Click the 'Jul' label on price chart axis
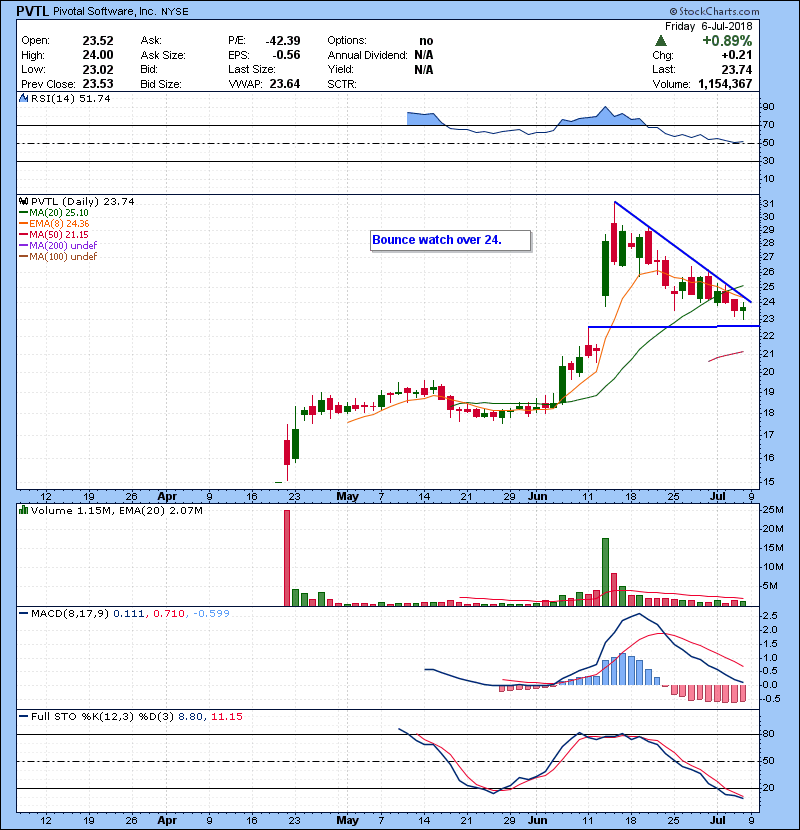800x830 pixels. [717, 497]
